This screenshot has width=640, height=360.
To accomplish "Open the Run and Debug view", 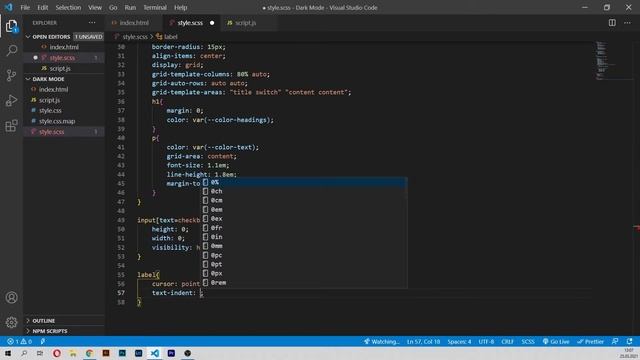I will pos(11,100).
